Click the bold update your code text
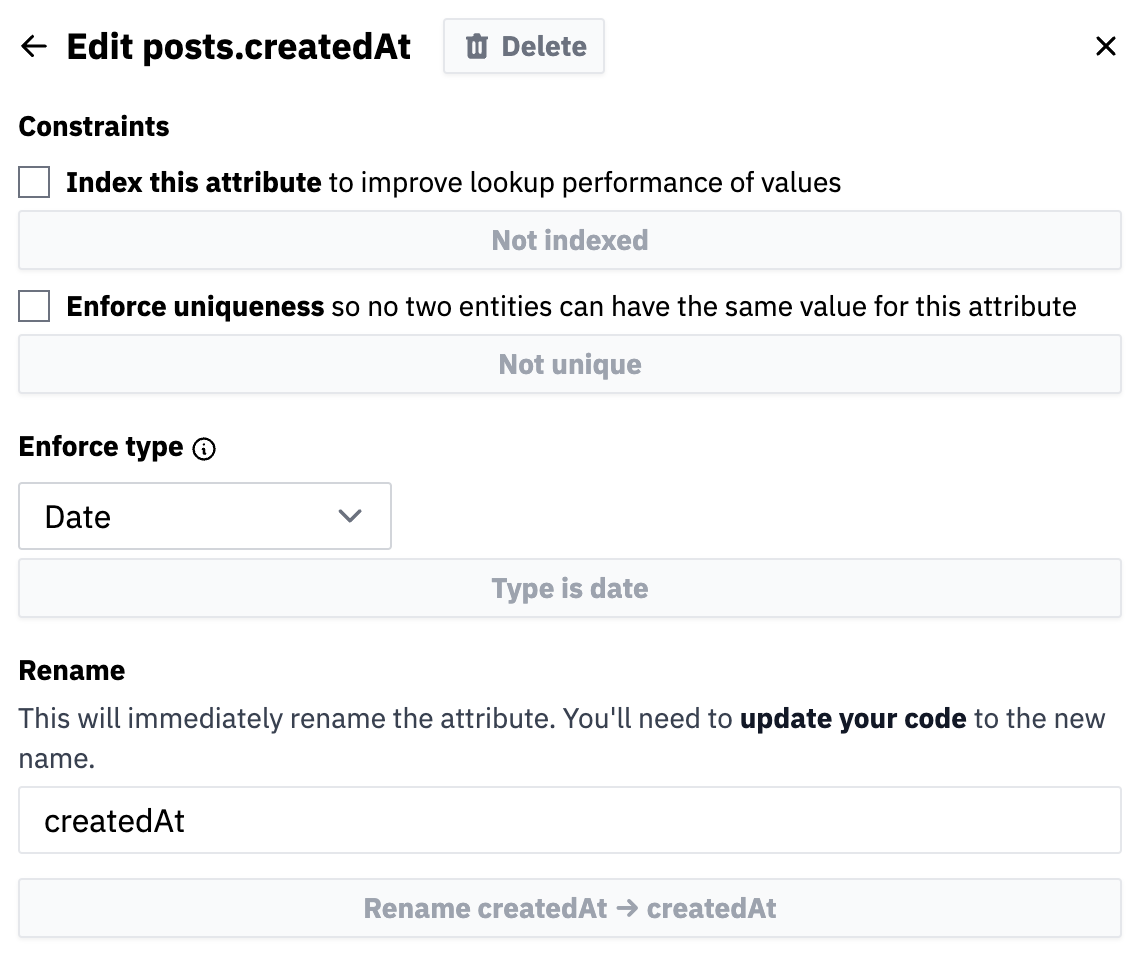This screenshot has width=1136, height=966. (x=852, y=719)
